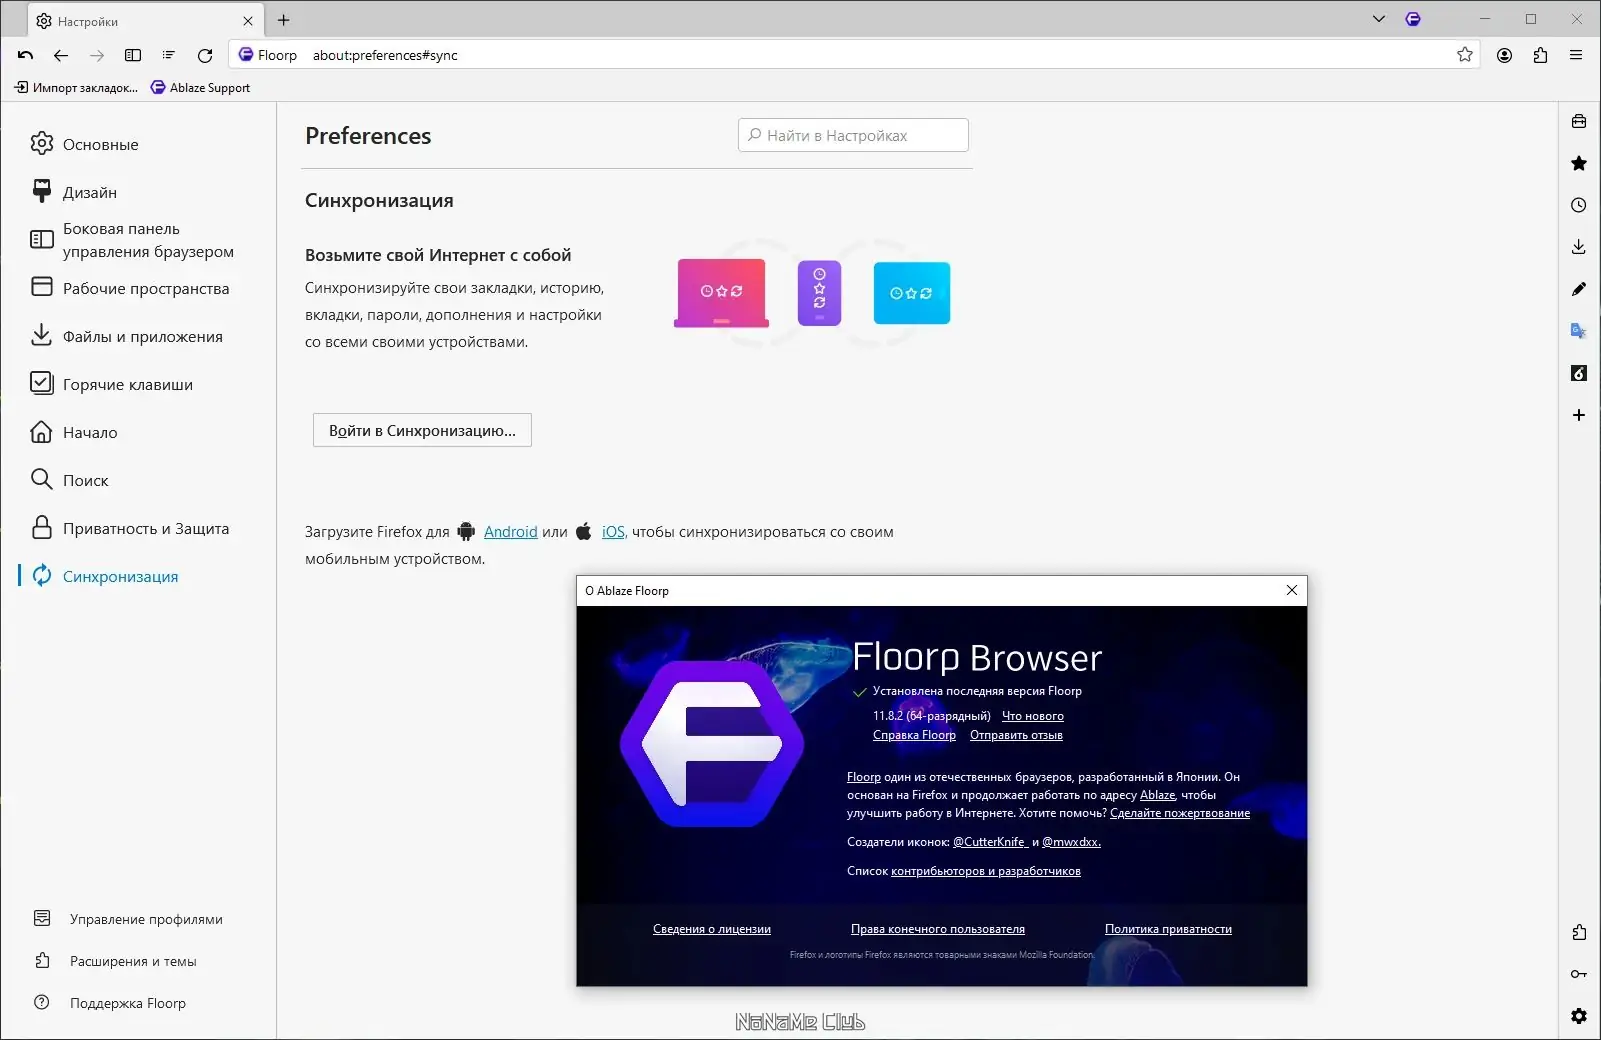The height and width of the screenshot is (1040, 1601).
Task: Open the Что нового link in the About dialog
Action: click(x=1033, y=716)
